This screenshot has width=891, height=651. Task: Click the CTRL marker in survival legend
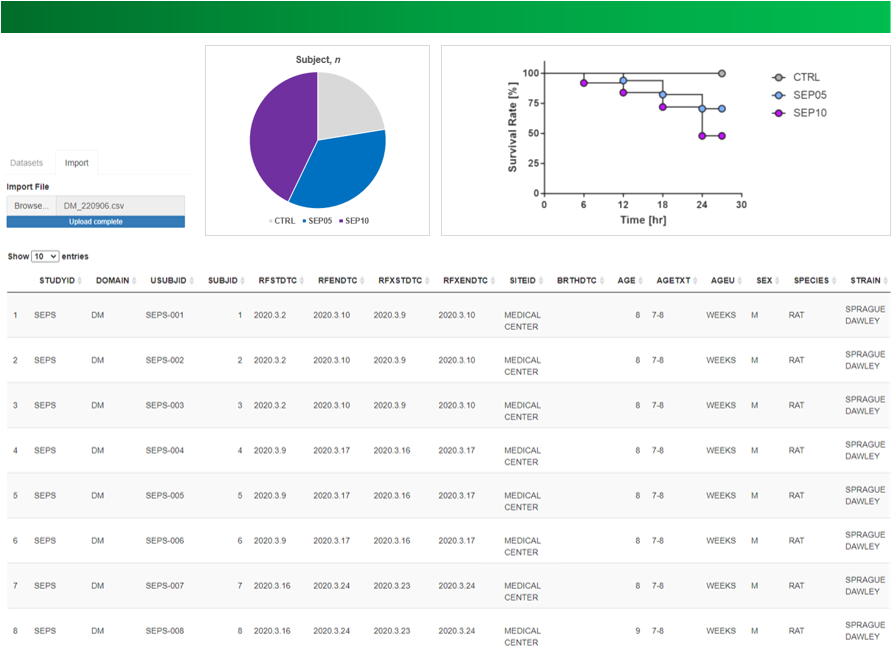[x=778, y=77]
